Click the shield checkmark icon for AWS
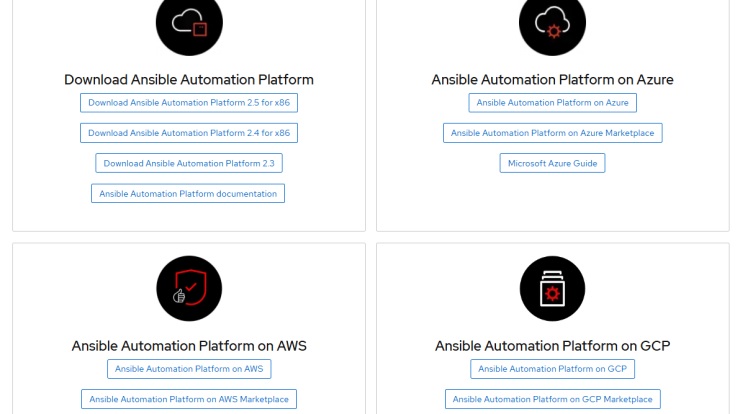Viewport: 740px width, 414px height. (189, 288)
